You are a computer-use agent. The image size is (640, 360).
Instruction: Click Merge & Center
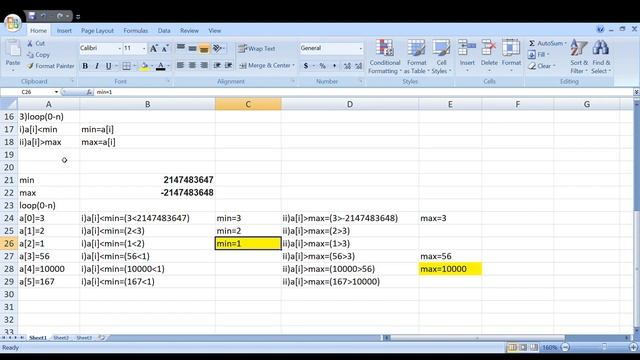[265, 65]
